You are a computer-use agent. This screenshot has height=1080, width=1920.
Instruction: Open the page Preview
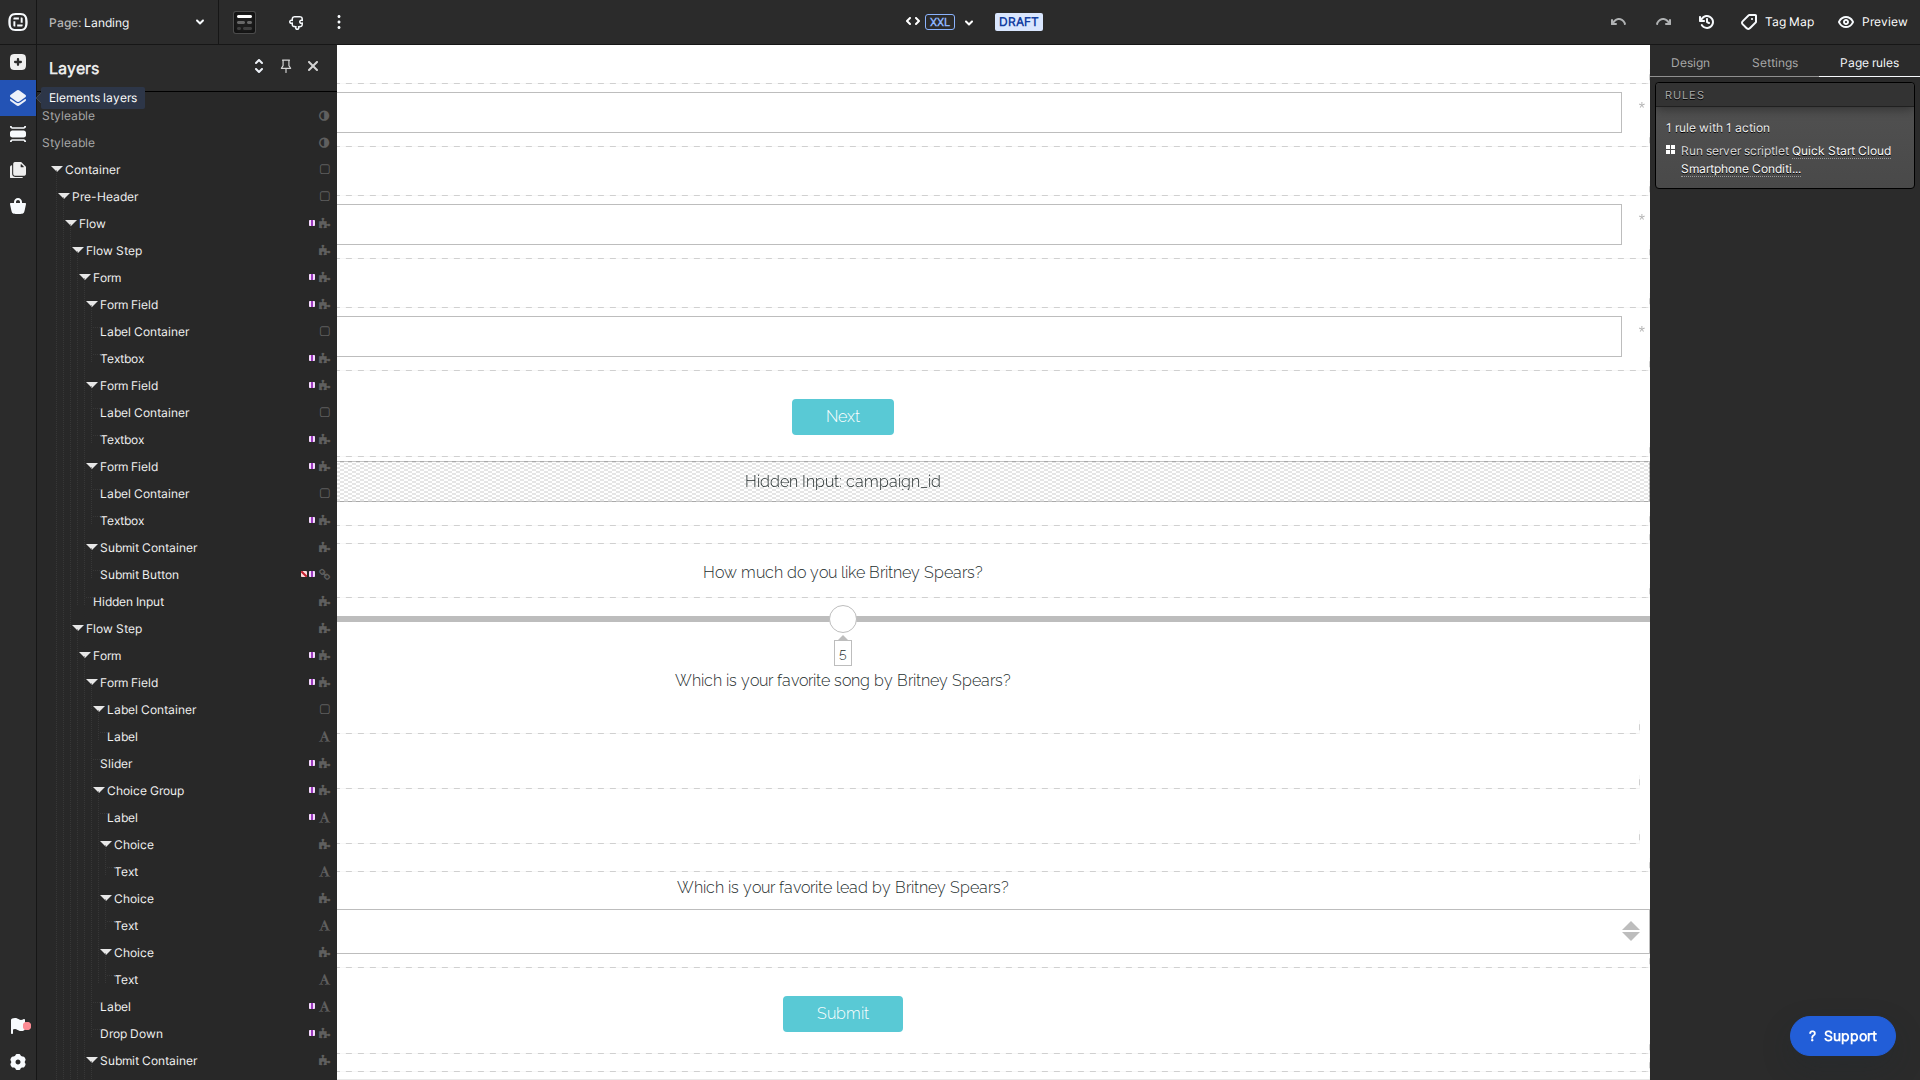pyautogui.click(x=1872, y=22)
